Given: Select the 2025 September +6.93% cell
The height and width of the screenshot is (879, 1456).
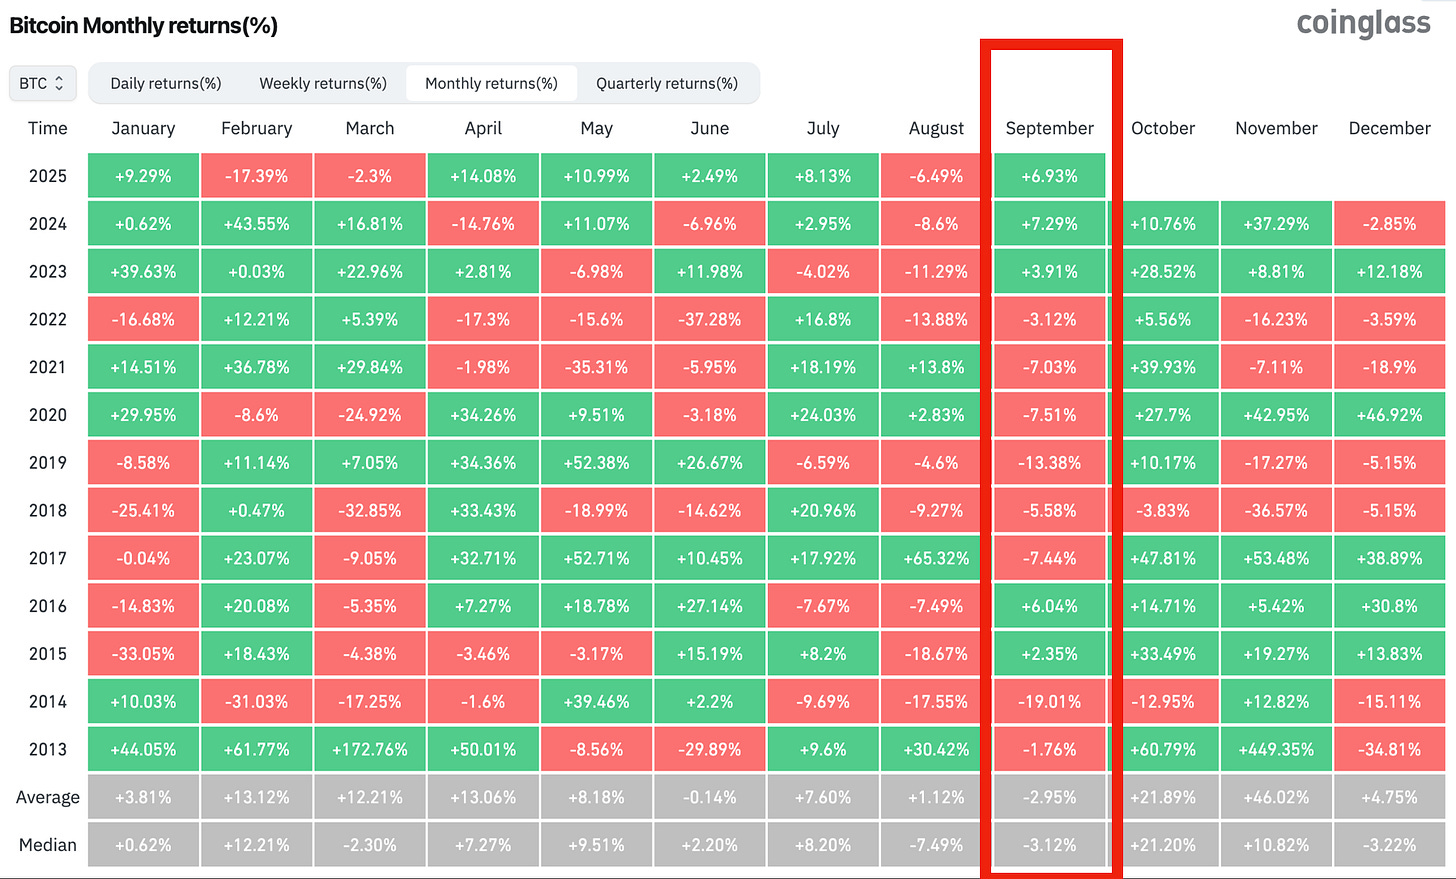Looking at the screenshot, I should coord(1050,176).
